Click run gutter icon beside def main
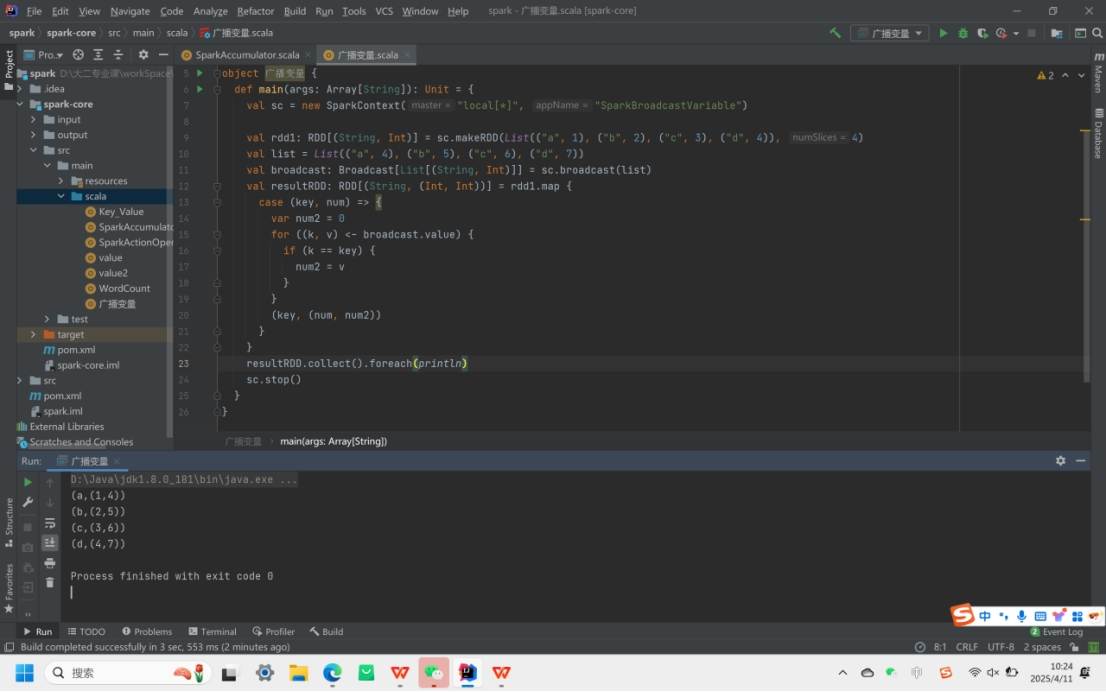 point(200,89)
